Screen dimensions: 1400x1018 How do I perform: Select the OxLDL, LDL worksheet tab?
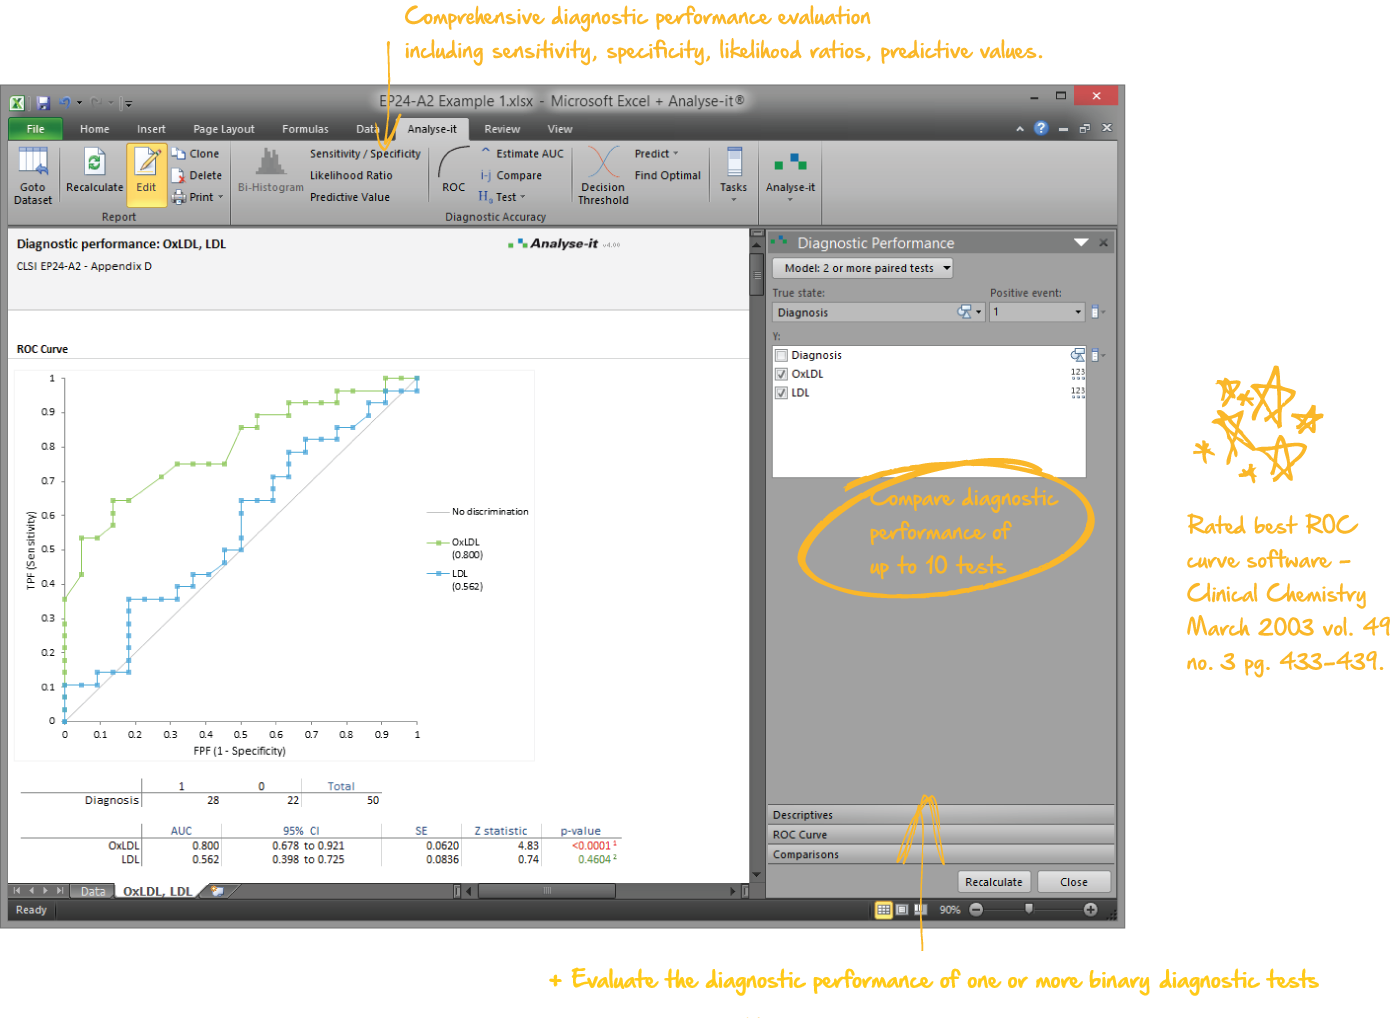point(158,891)
